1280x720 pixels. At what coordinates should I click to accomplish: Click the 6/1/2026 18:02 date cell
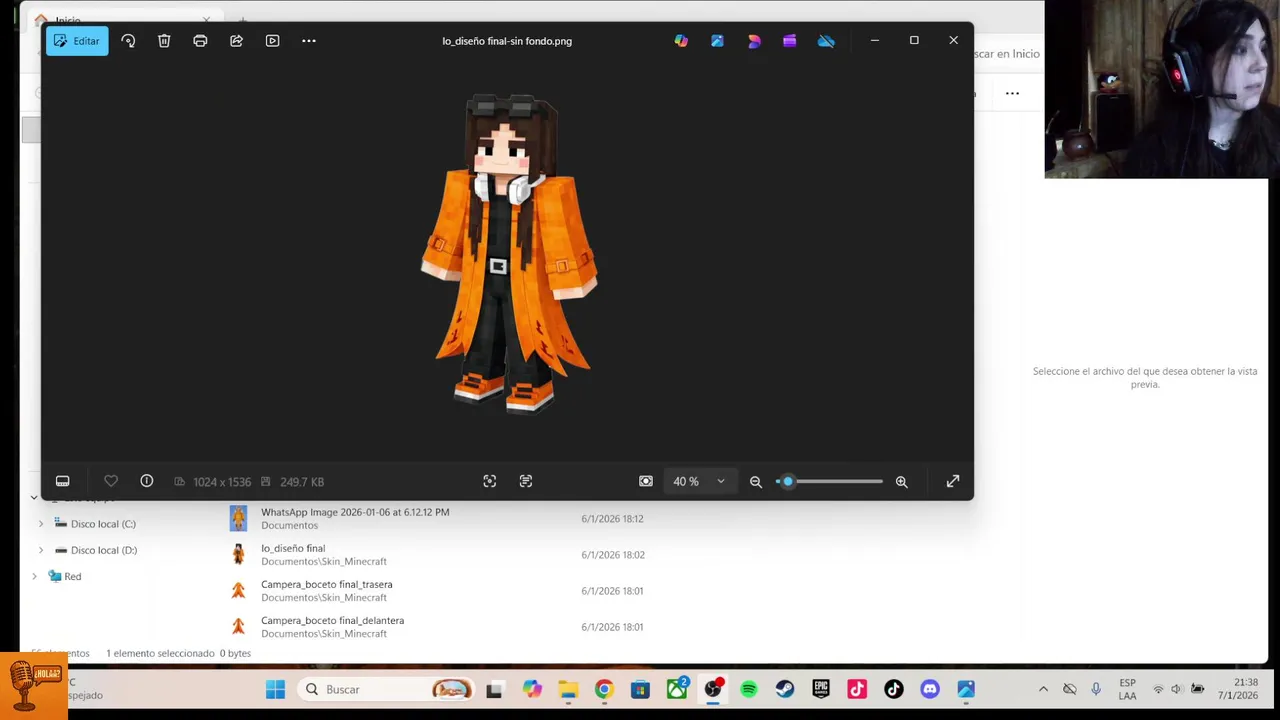[612, 555]
